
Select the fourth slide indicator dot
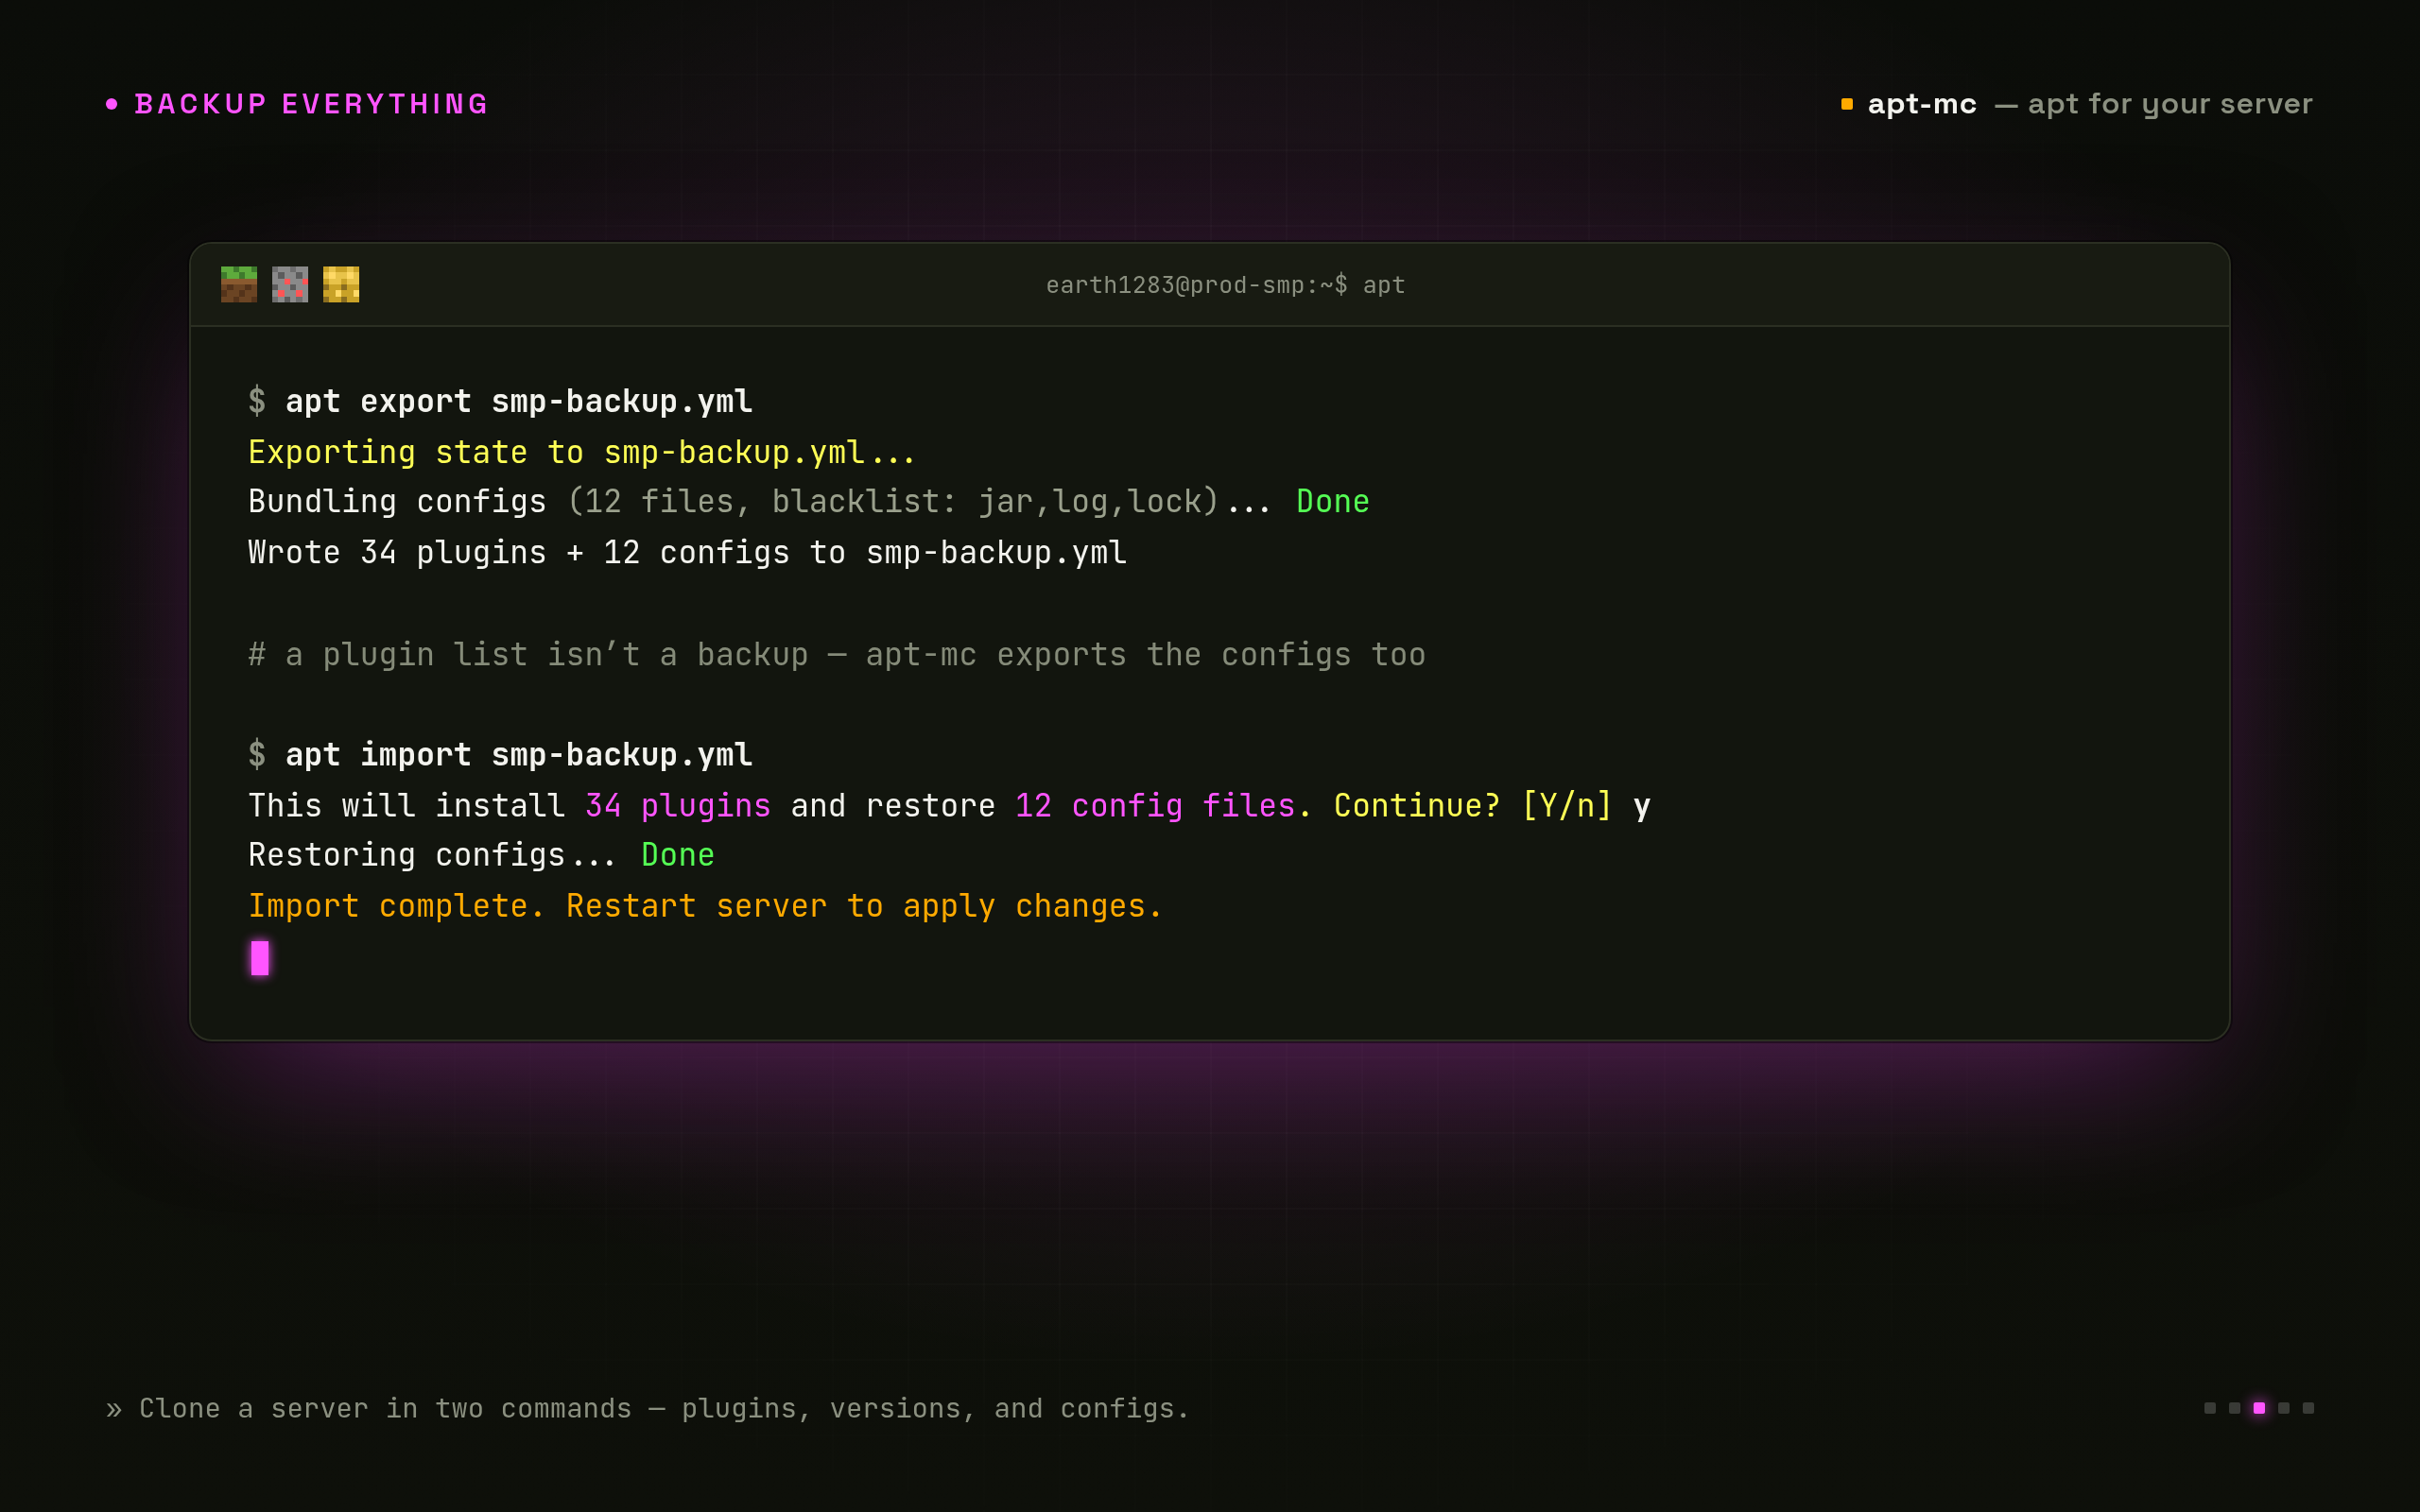pyautogui.click(x=2284, y=1408)
